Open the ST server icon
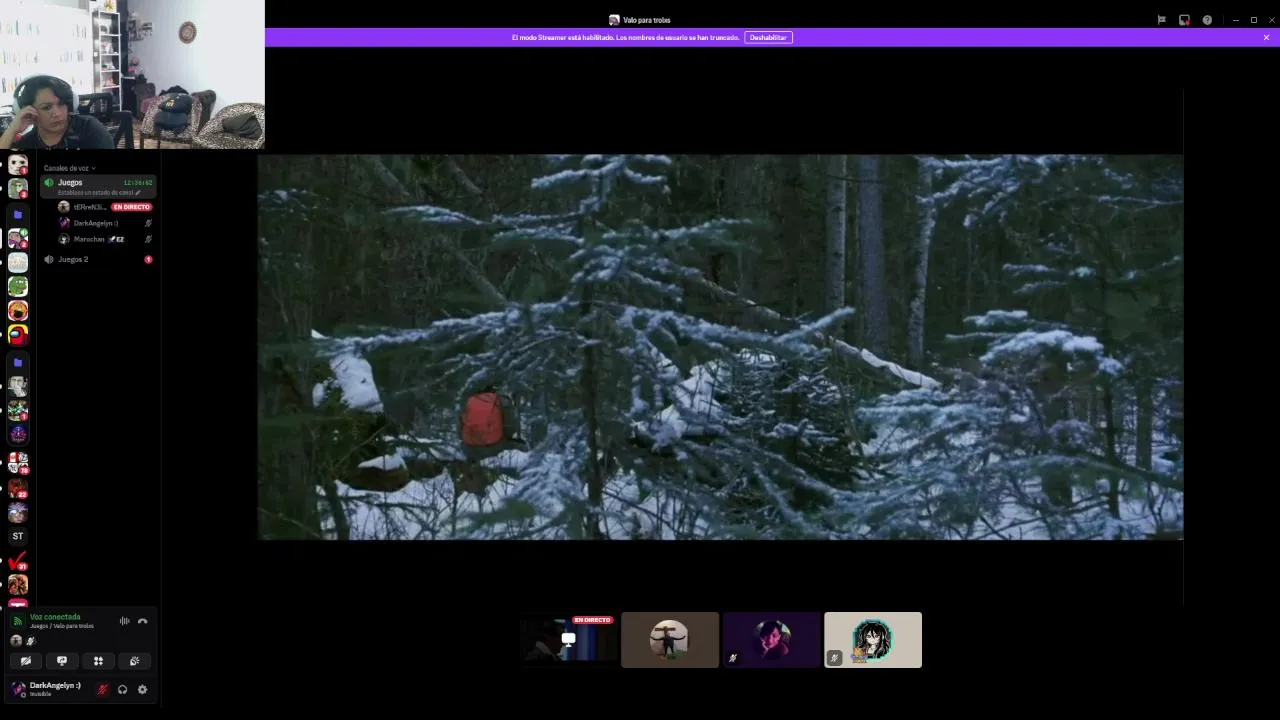The height and width of the screenshot is (720, 1280). coord(18,536)
